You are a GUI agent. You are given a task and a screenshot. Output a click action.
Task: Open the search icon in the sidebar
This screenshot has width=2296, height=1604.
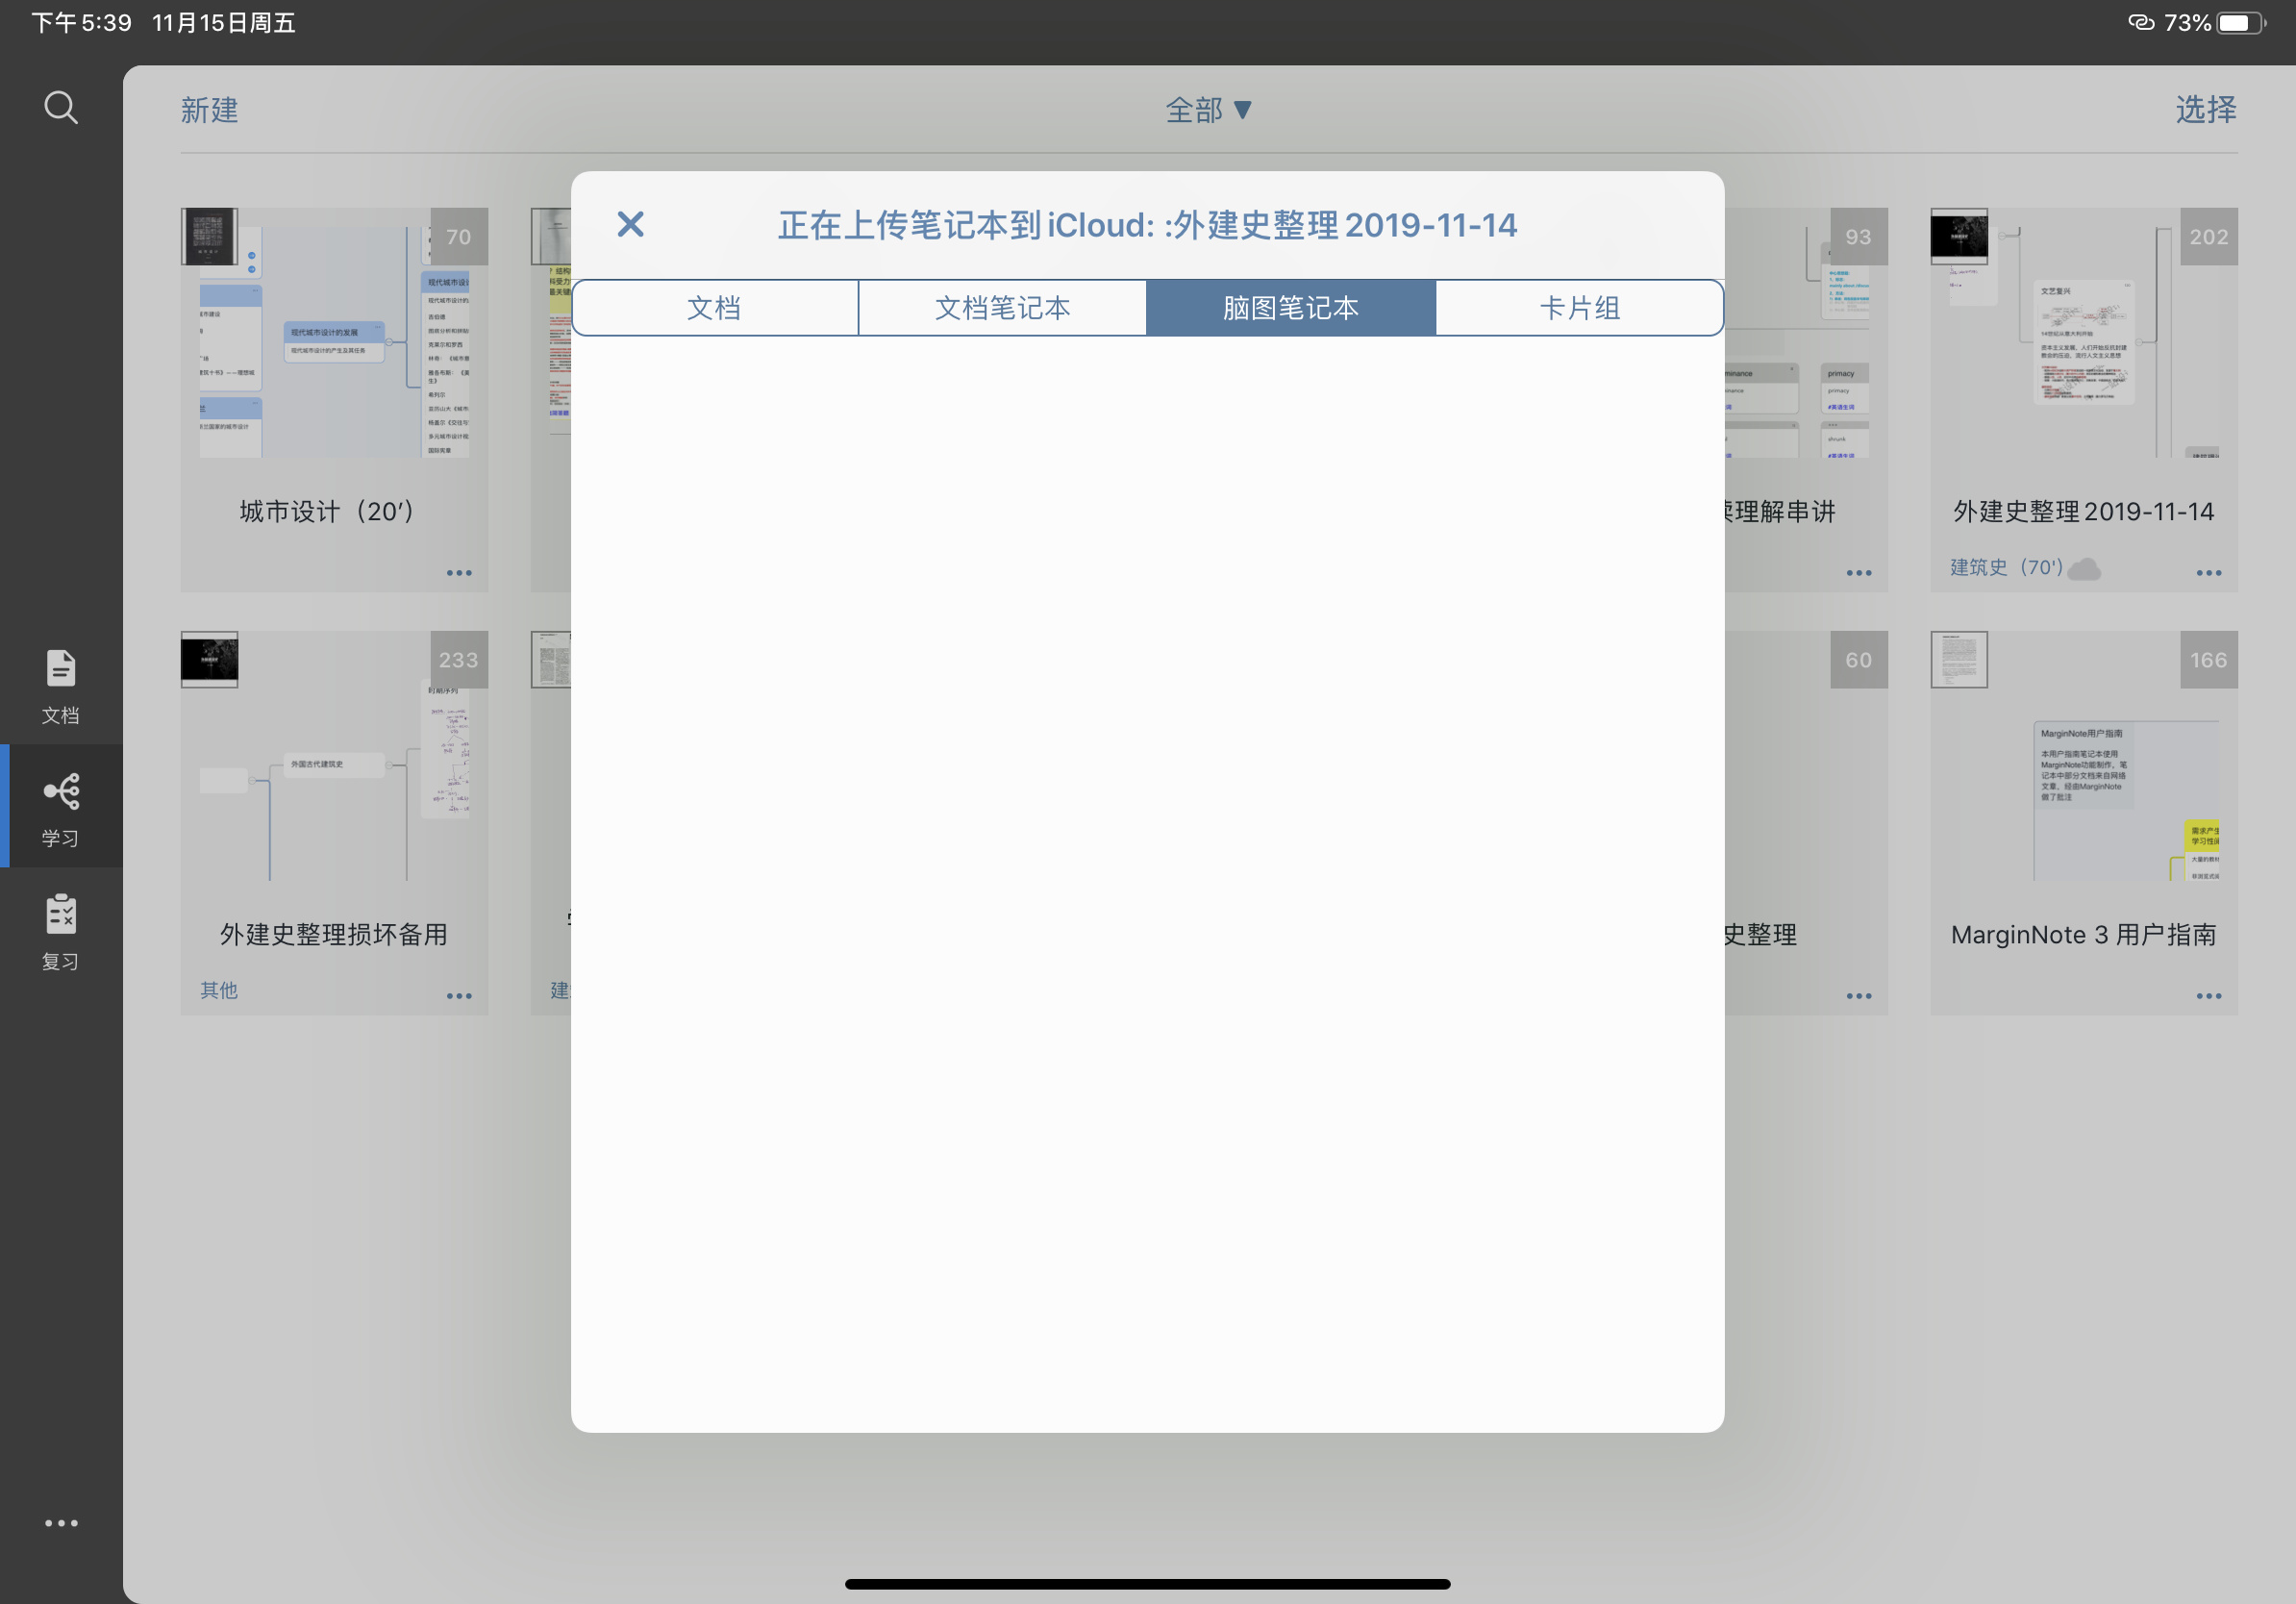point(61,107)
